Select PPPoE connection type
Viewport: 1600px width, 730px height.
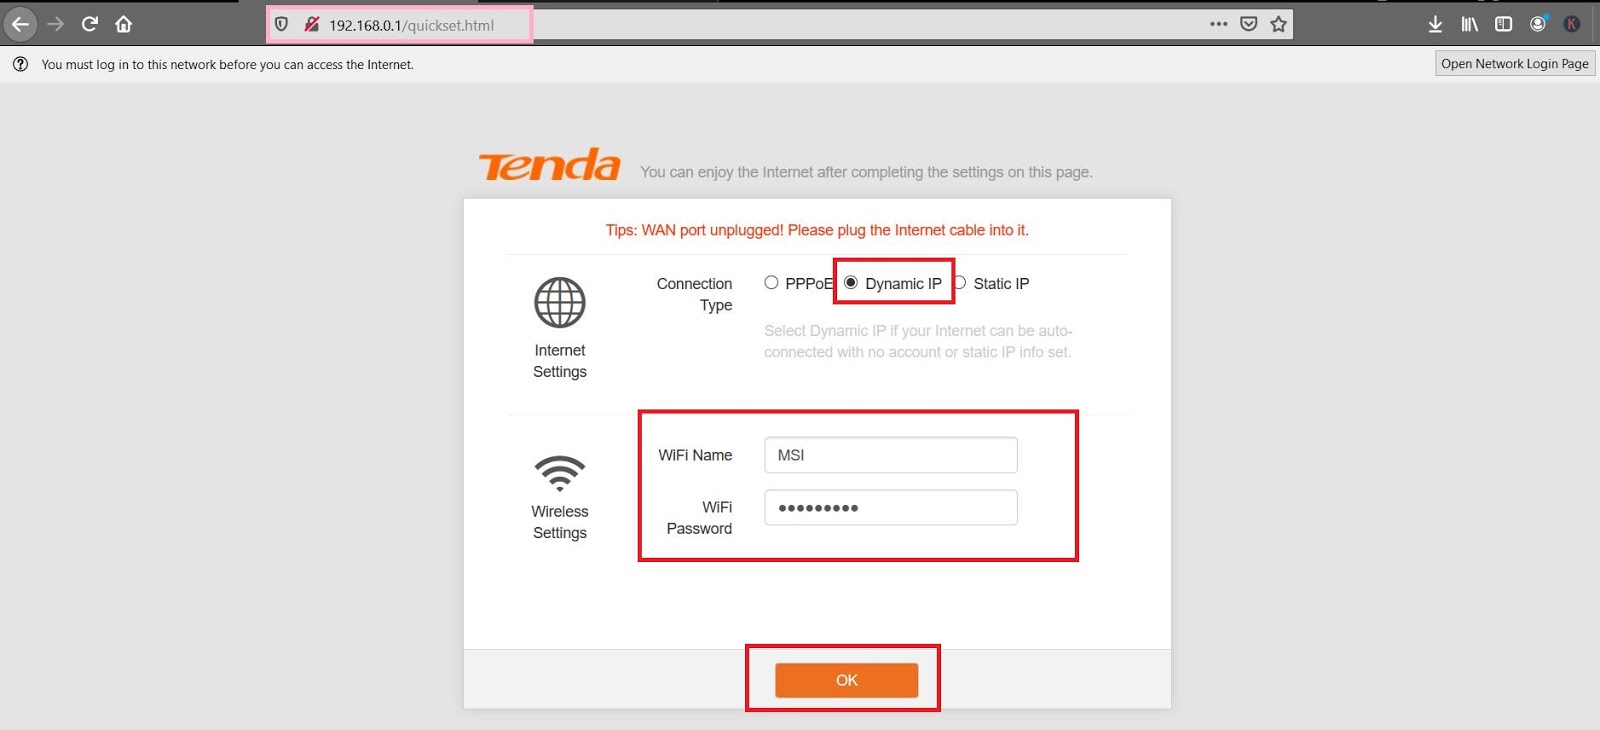pos(771,283)
